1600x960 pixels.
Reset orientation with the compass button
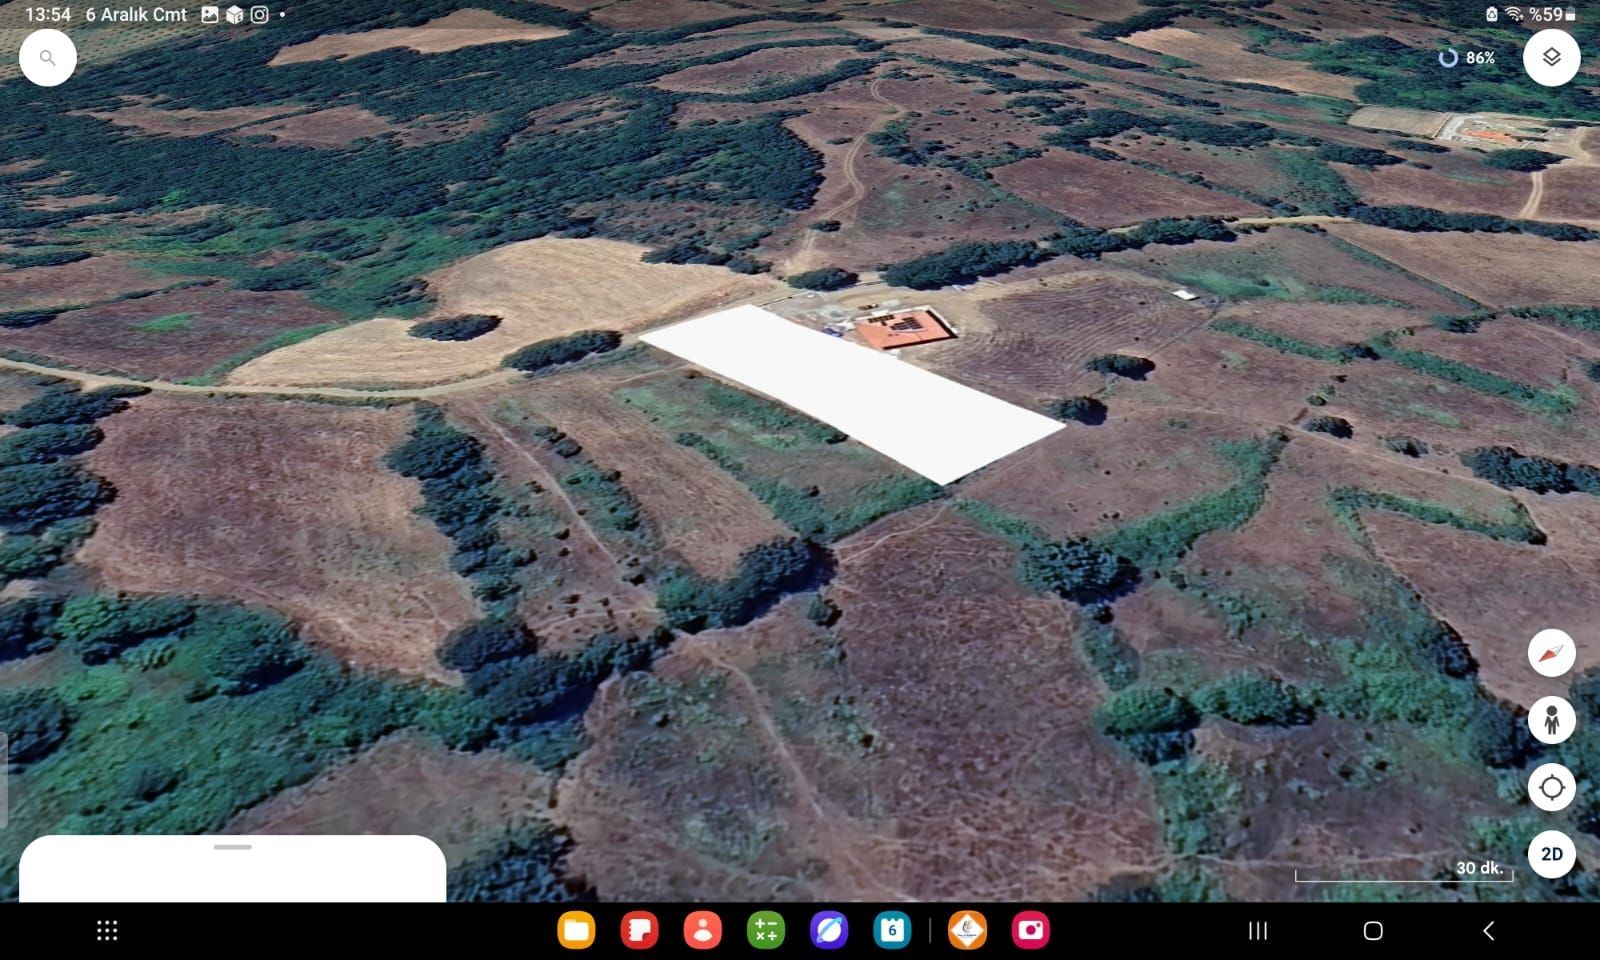(x=1551, y=653)
